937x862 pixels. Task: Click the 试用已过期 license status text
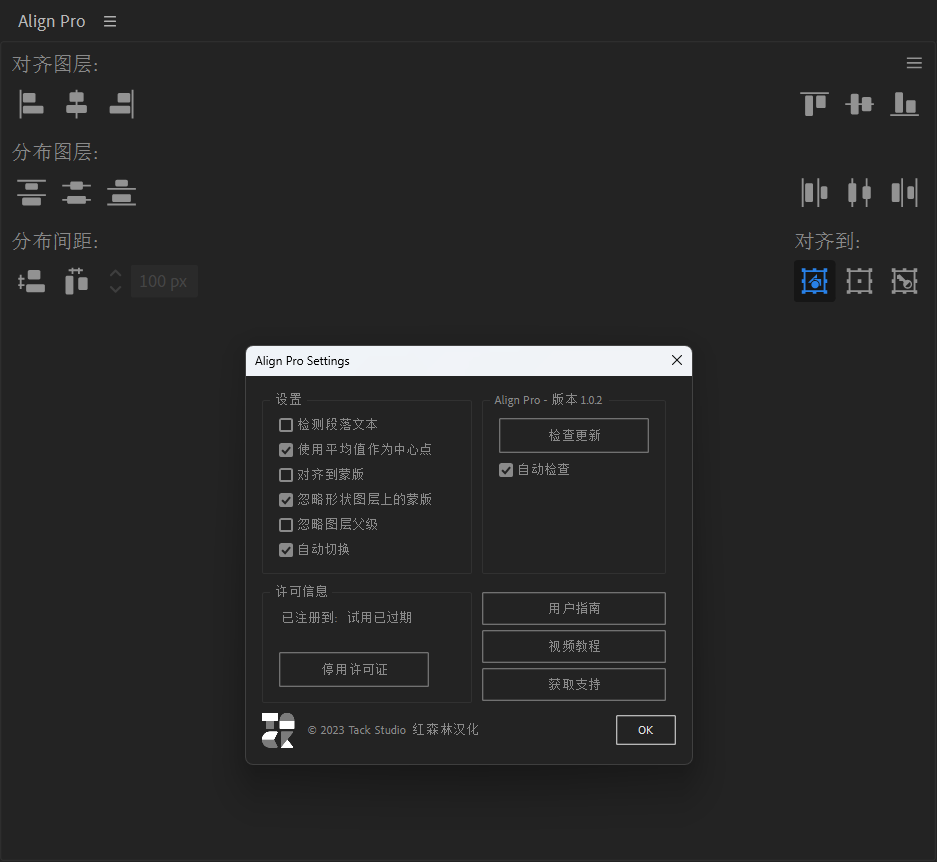click(379, 618)
